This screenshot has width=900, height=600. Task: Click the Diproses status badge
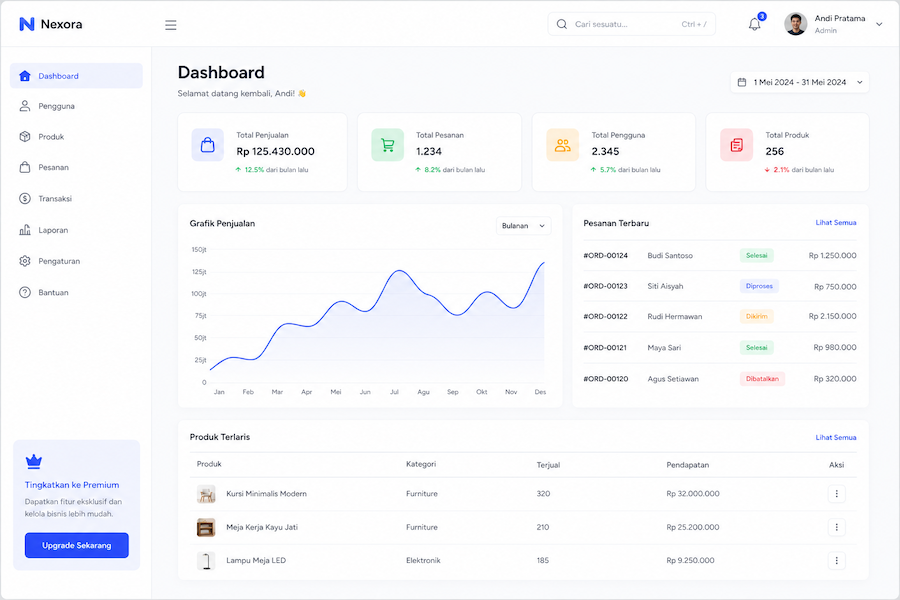pyautogui.click(x=759, y=286)
